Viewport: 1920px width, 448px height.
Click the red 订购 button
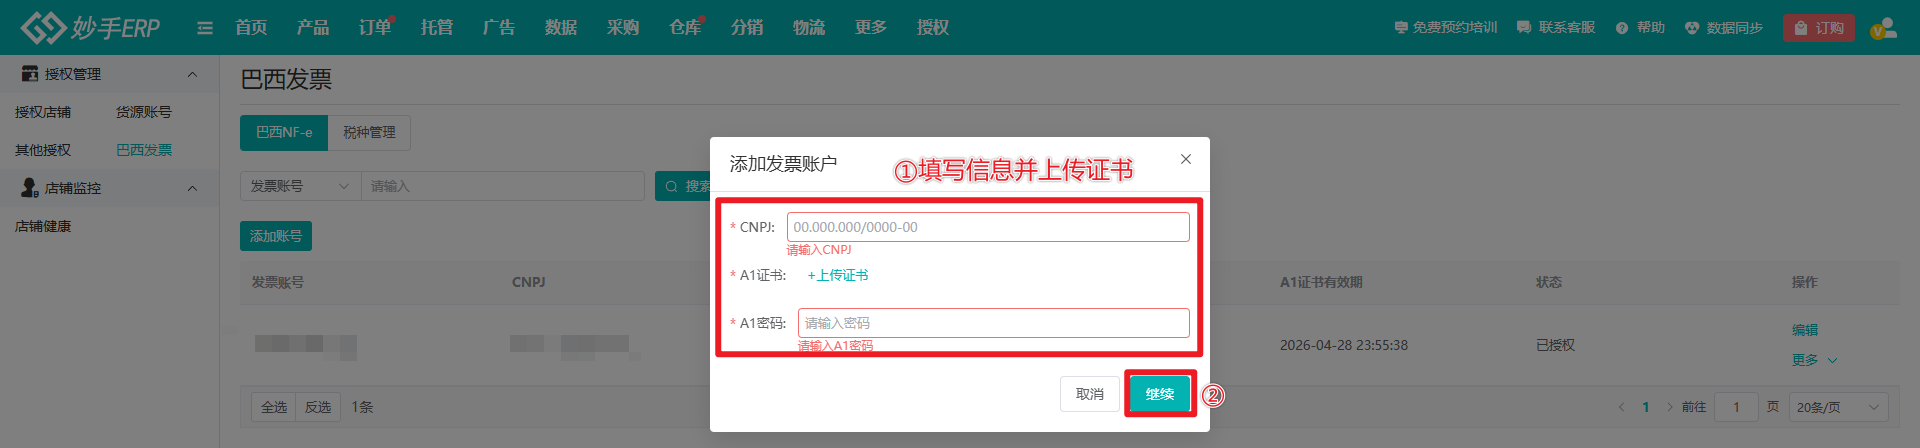pyautogui.click(x=1819, y=28)
